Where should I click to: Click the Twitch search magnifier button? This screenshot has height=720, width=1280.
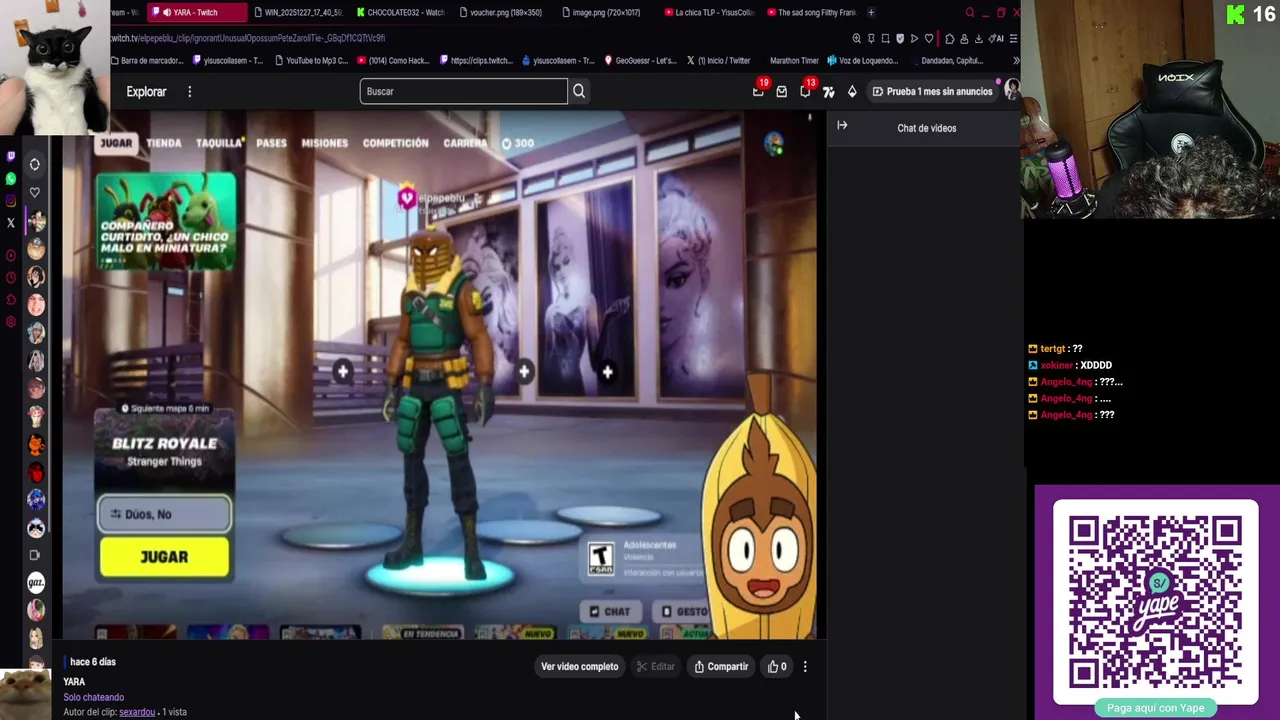tap(578, 91)
